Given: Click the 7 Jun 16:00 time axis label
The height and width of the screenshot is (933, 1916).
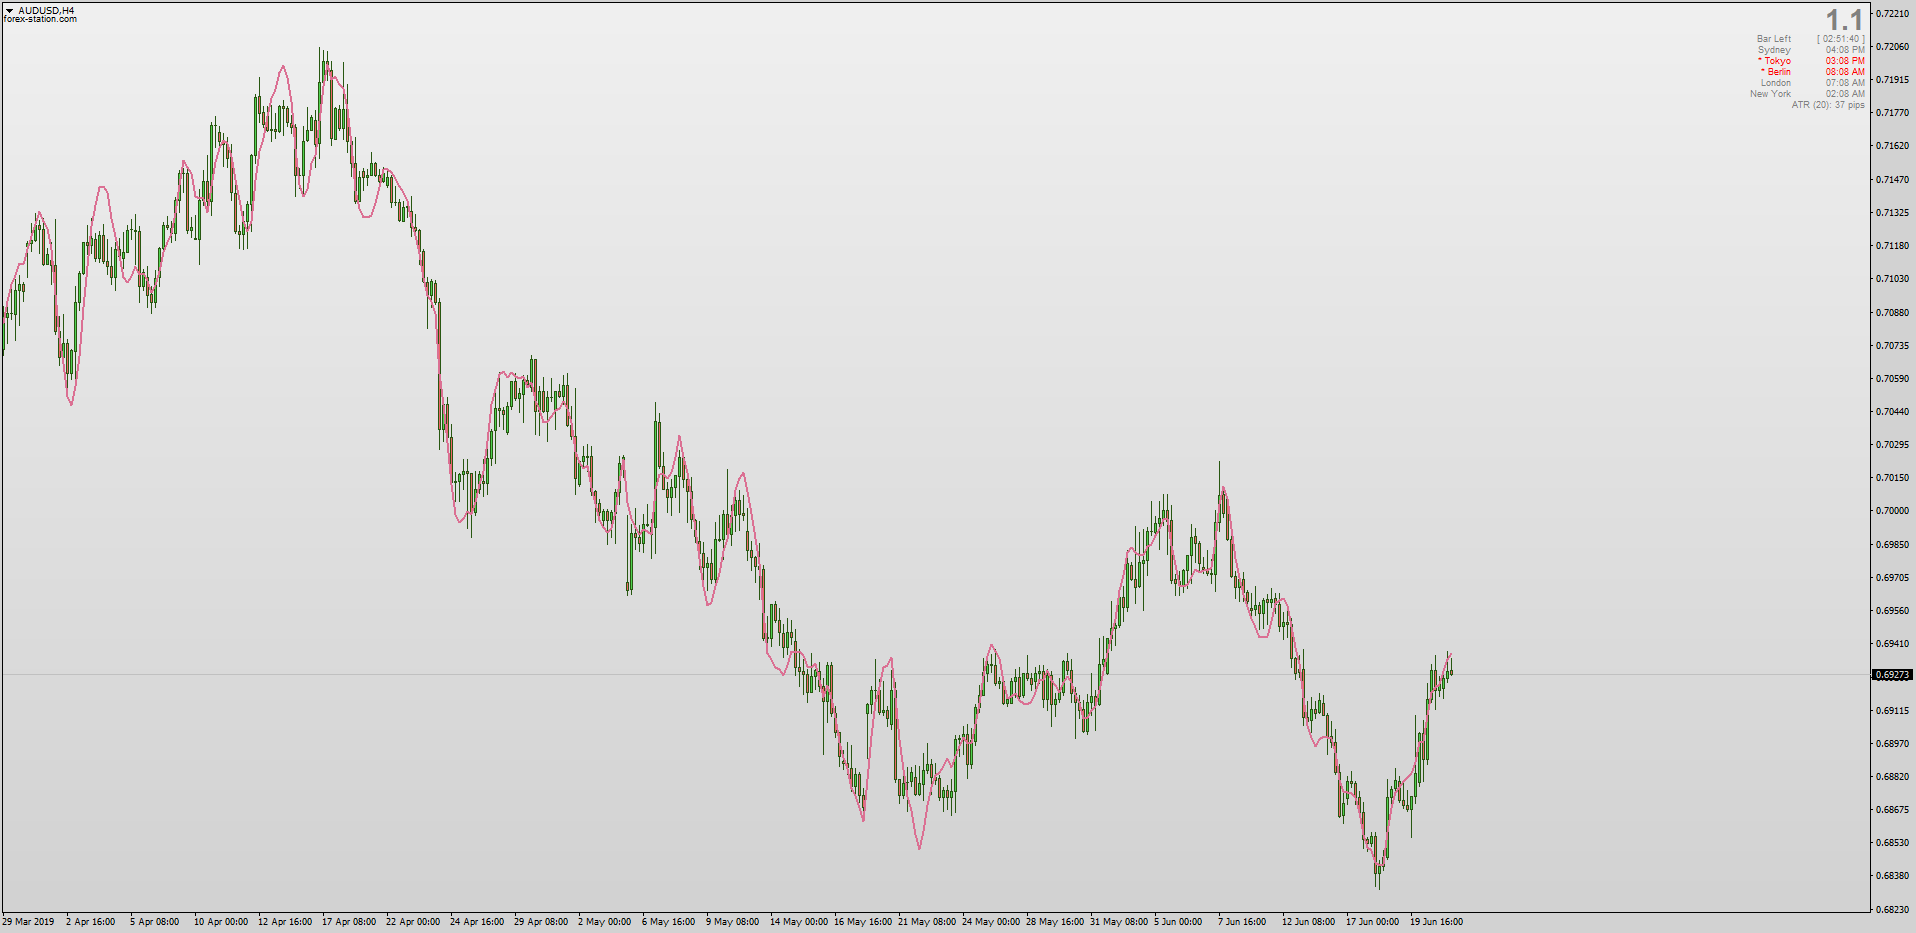Looking at the screenshot, I should (x=1242, y=922).
